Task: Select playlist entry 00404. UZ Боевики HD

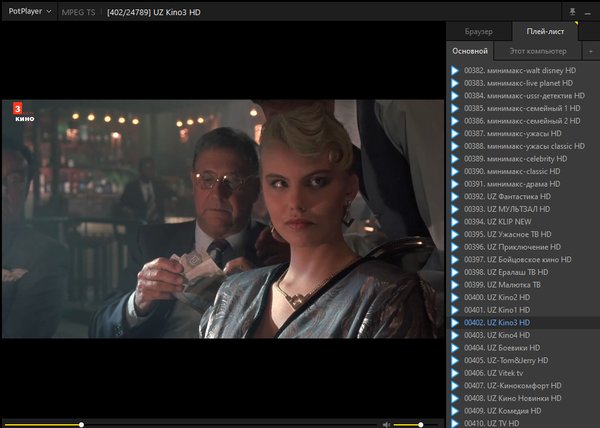Action: pos(523,348)
